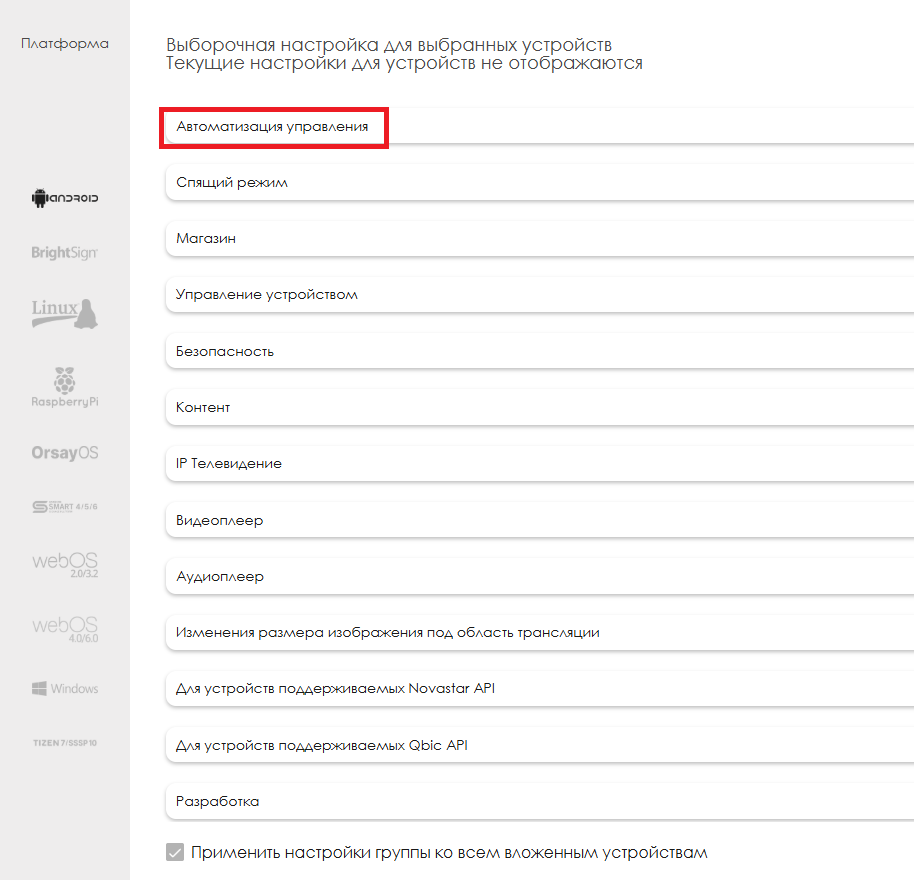The width and height of the screenshot is (914, 880).
Task: Expand the Спящий режим section
Action: pos(233,184)
